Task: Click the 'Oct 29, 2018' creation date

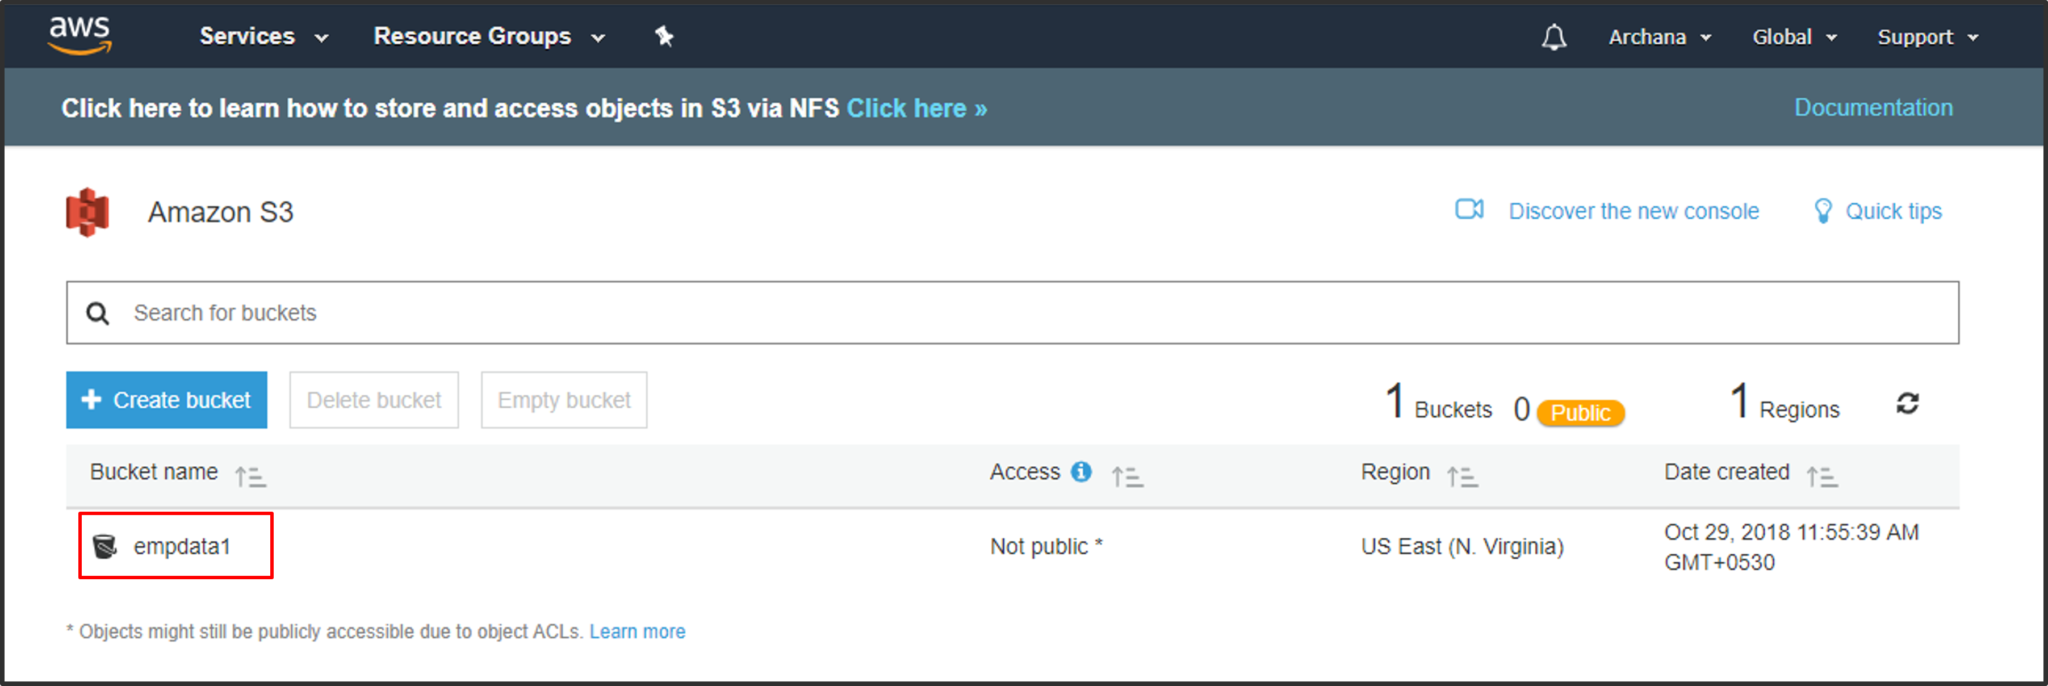Action: click(1791, 547)
